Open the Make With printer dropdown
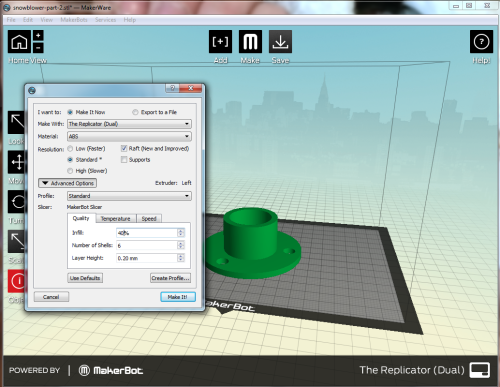This screenshot has height=387, width=500. (x=129, y=124)
